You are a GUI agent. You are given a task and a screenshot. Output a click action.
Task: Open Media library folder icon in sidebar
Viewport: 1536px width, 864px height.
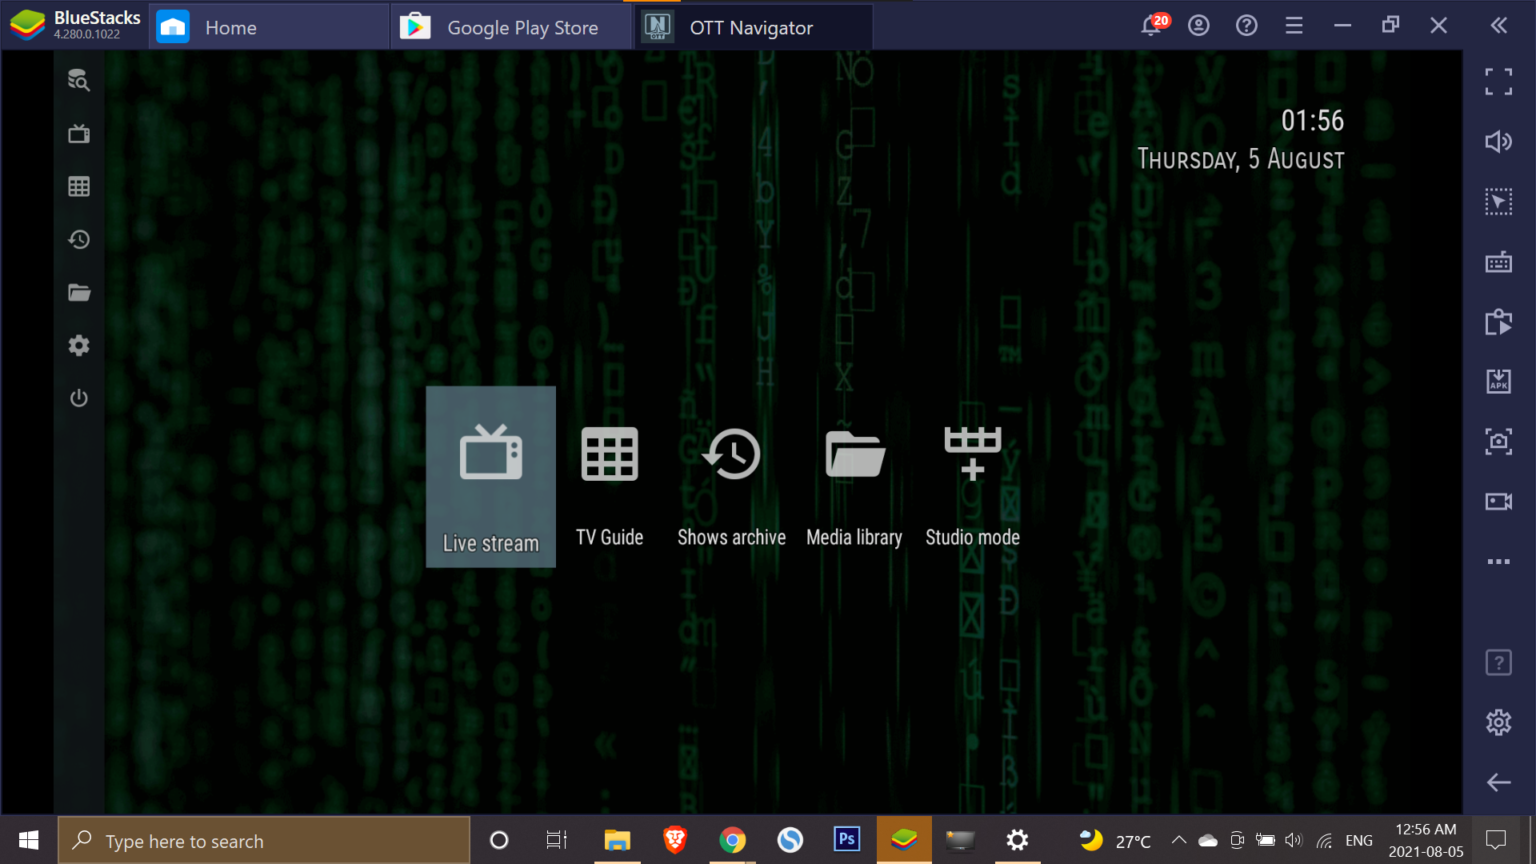pyautogui.click(x=79, y=292)
